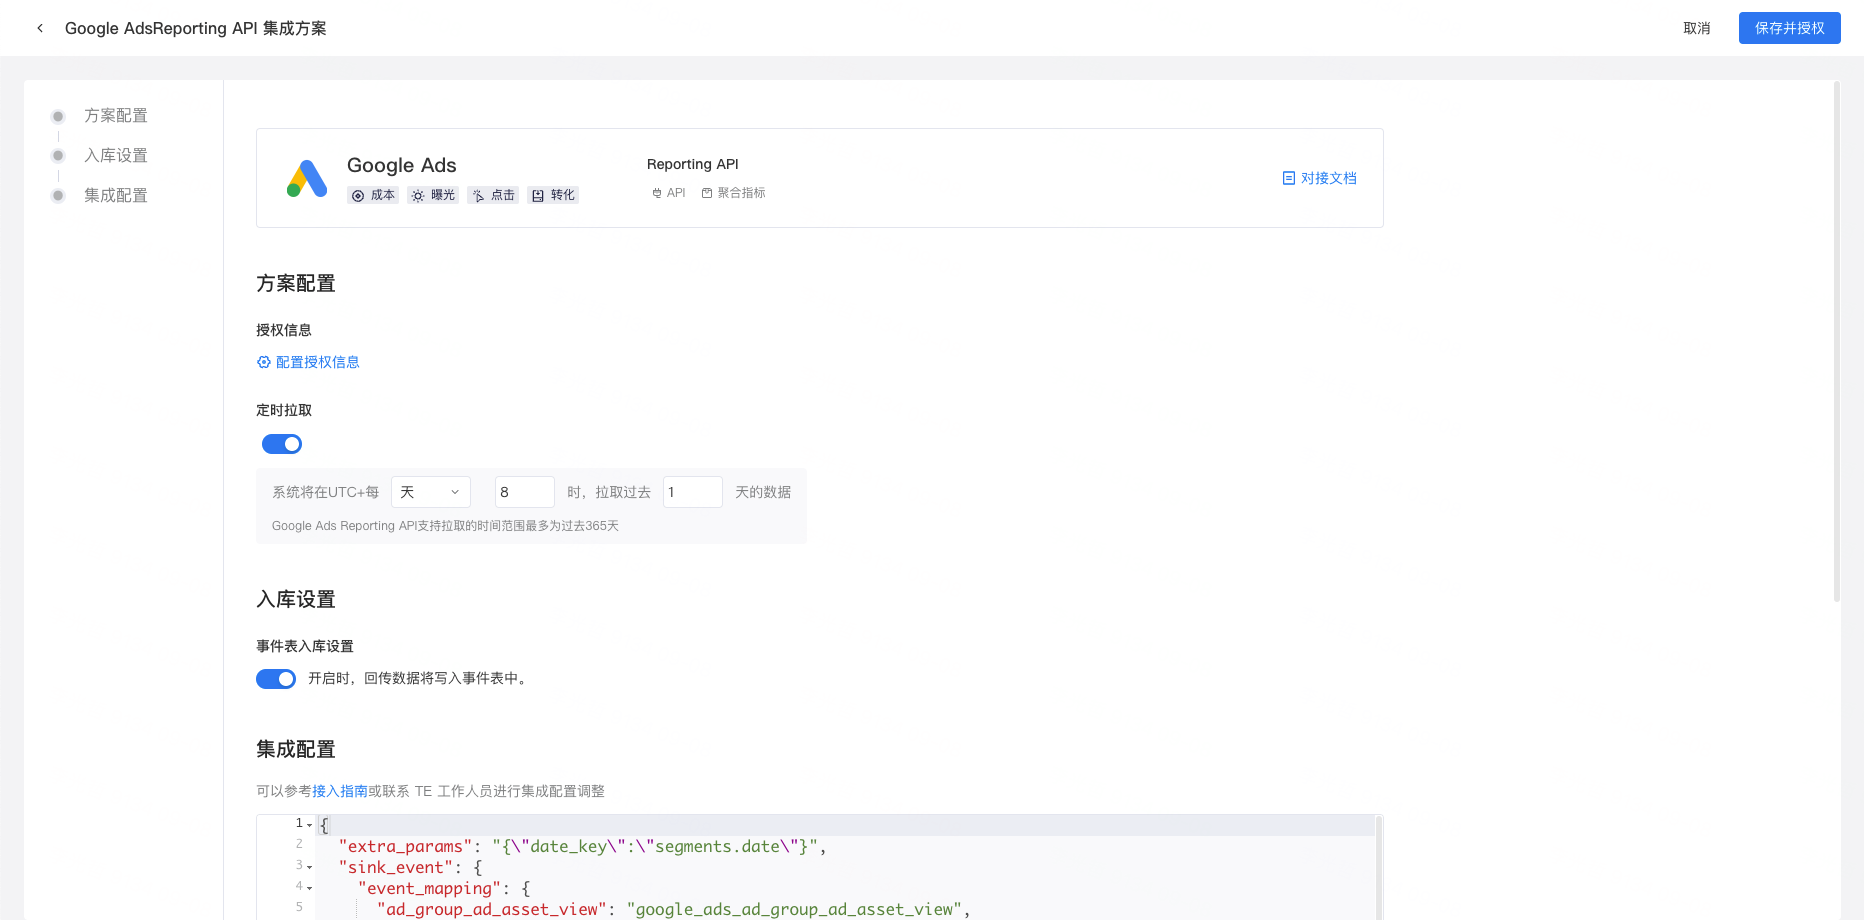
Task: Open the 接入指南 link
Action: point(340,790)
